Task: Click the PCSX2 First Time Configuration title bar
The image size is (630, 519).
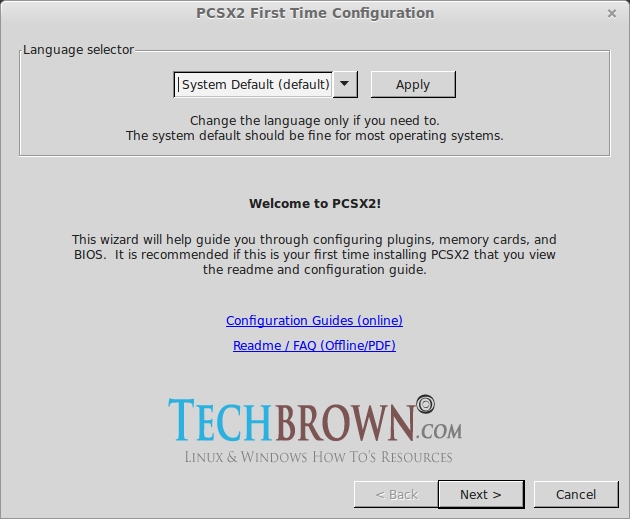Action: click(x=314, y=13)
